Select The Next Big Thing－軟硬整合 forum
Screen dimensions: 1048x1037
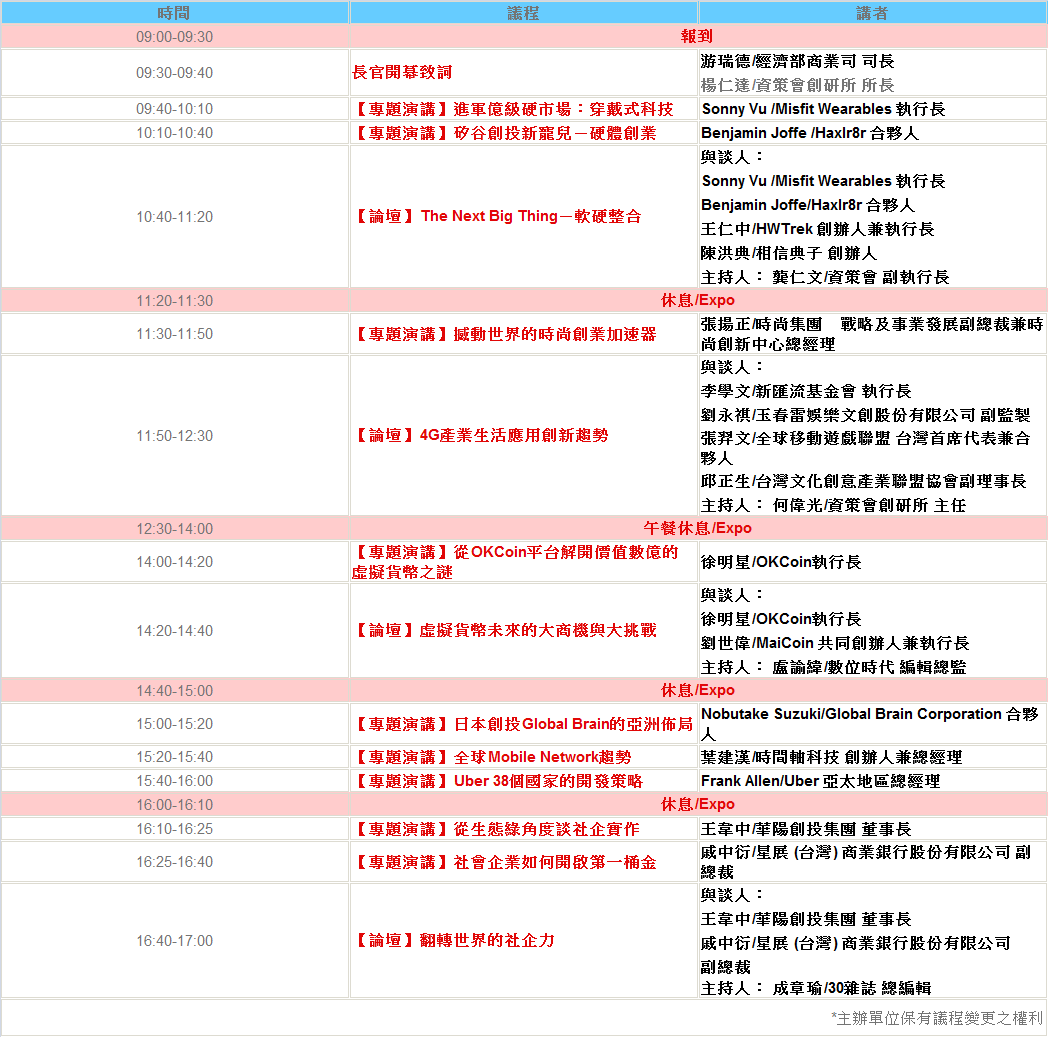(498, 216)
